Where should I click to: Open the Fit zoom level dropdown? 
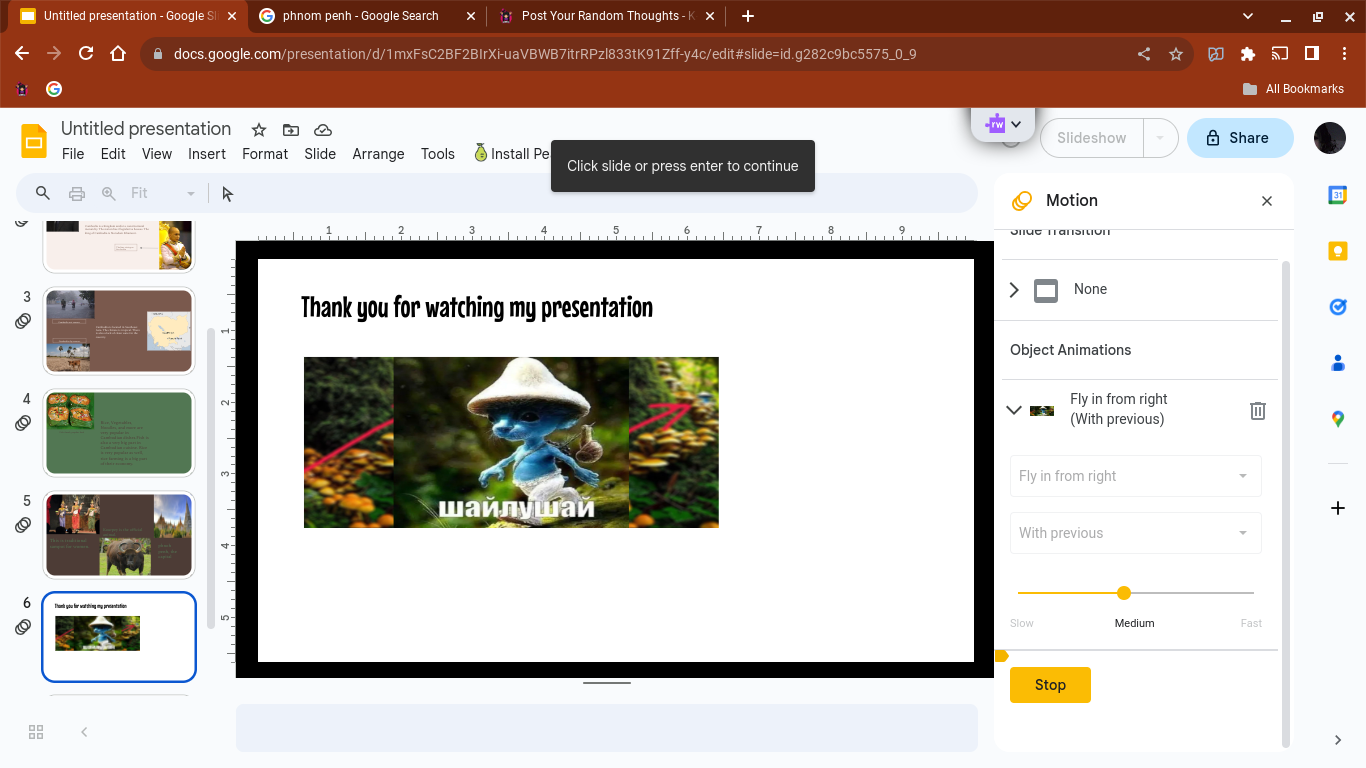tap(163, 193)
